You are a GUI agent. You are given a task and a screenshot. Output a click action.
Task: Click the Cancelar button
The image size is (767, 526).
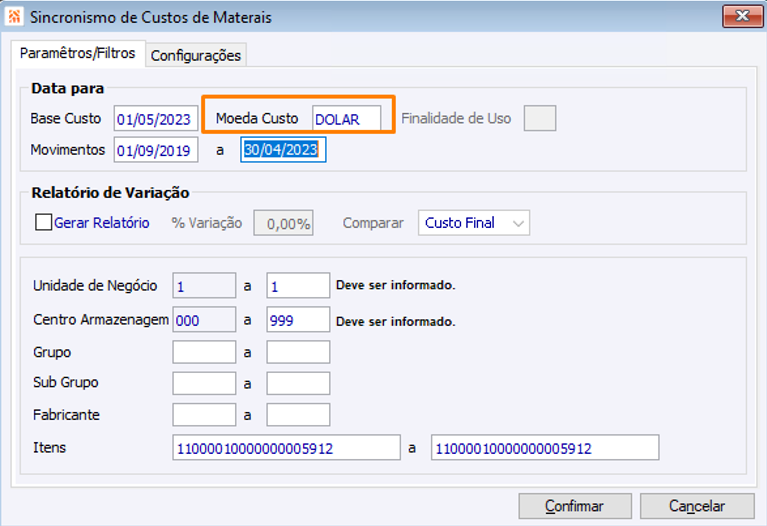(x=697, y=505)
